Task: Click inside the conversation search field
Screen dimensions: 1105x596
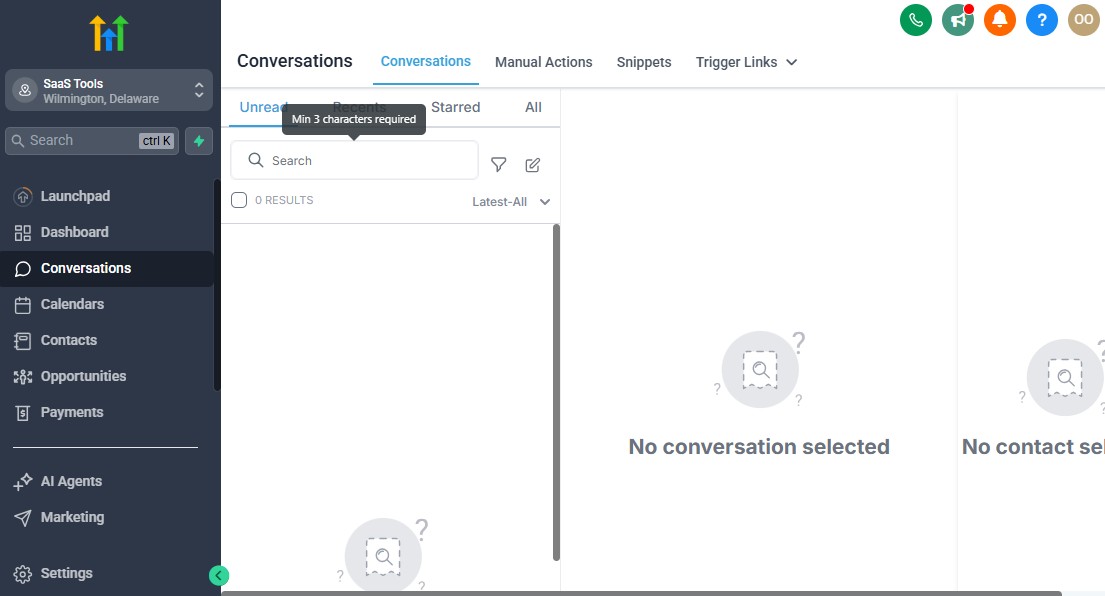Action: point(354,160)
